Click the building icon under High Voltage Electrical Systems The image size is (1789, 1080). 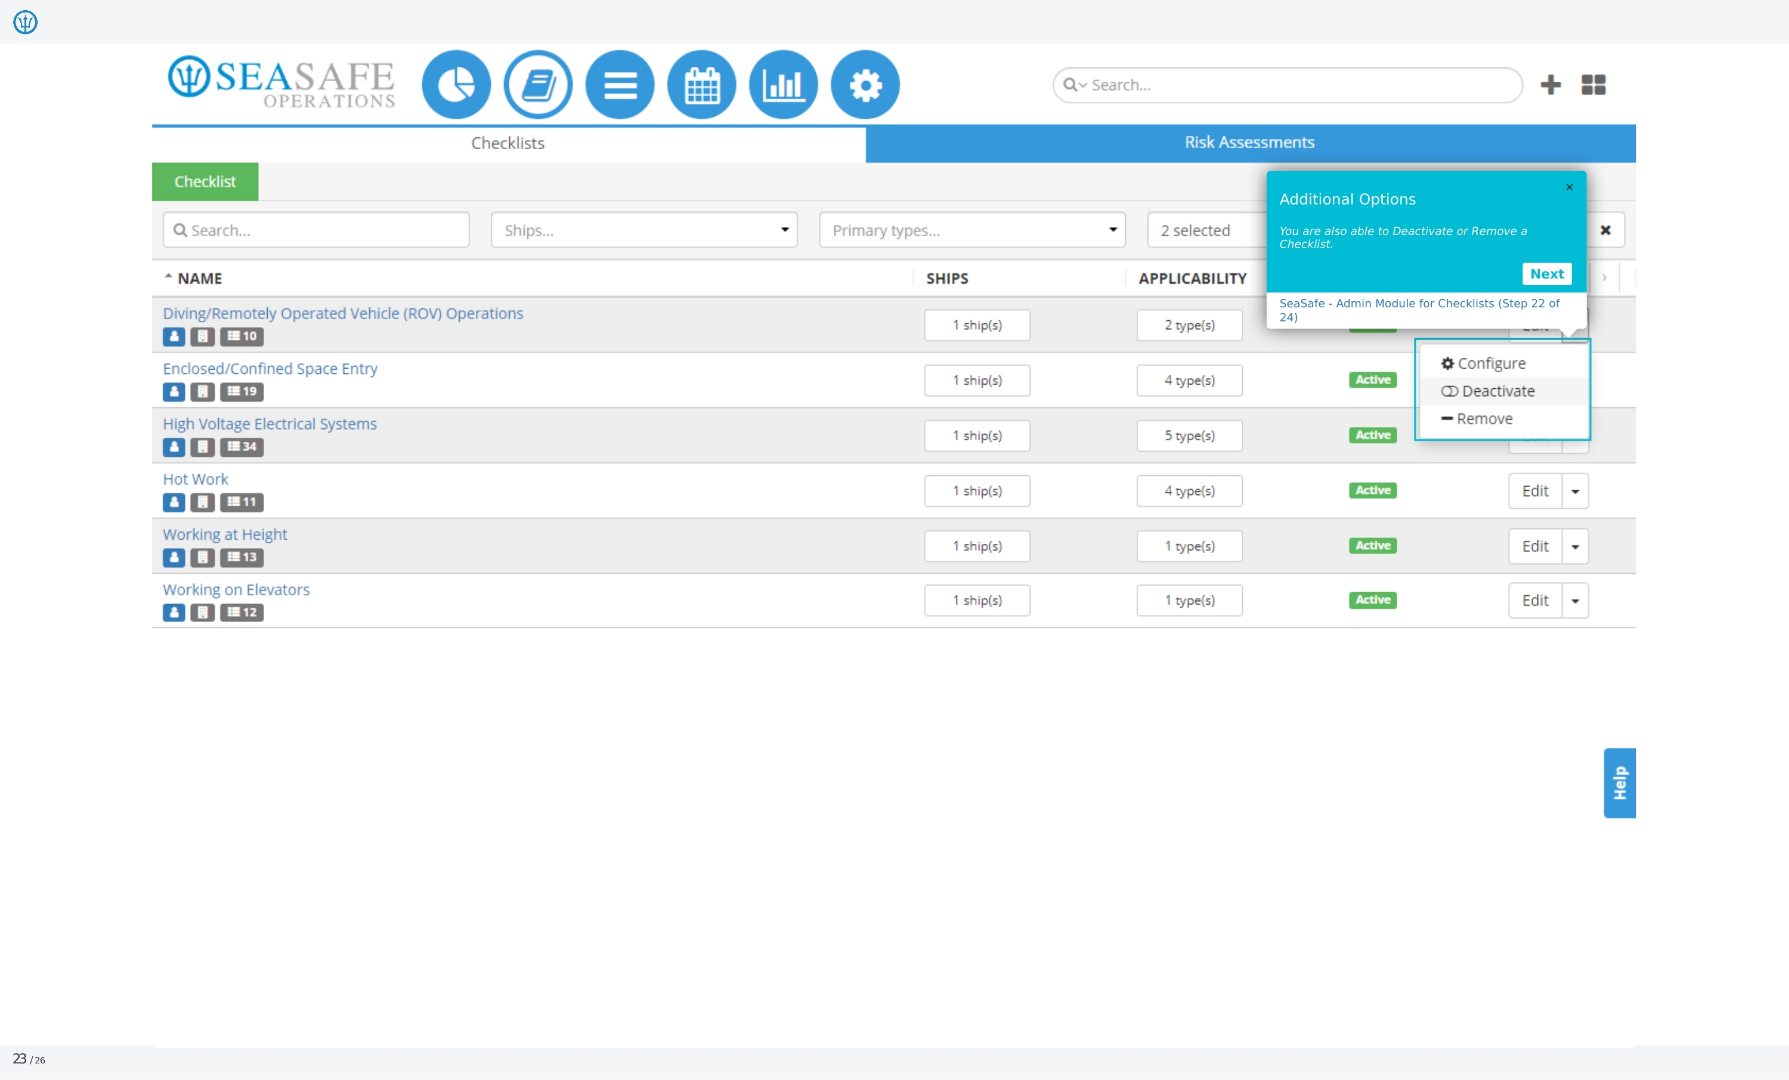tap(203, 447)
